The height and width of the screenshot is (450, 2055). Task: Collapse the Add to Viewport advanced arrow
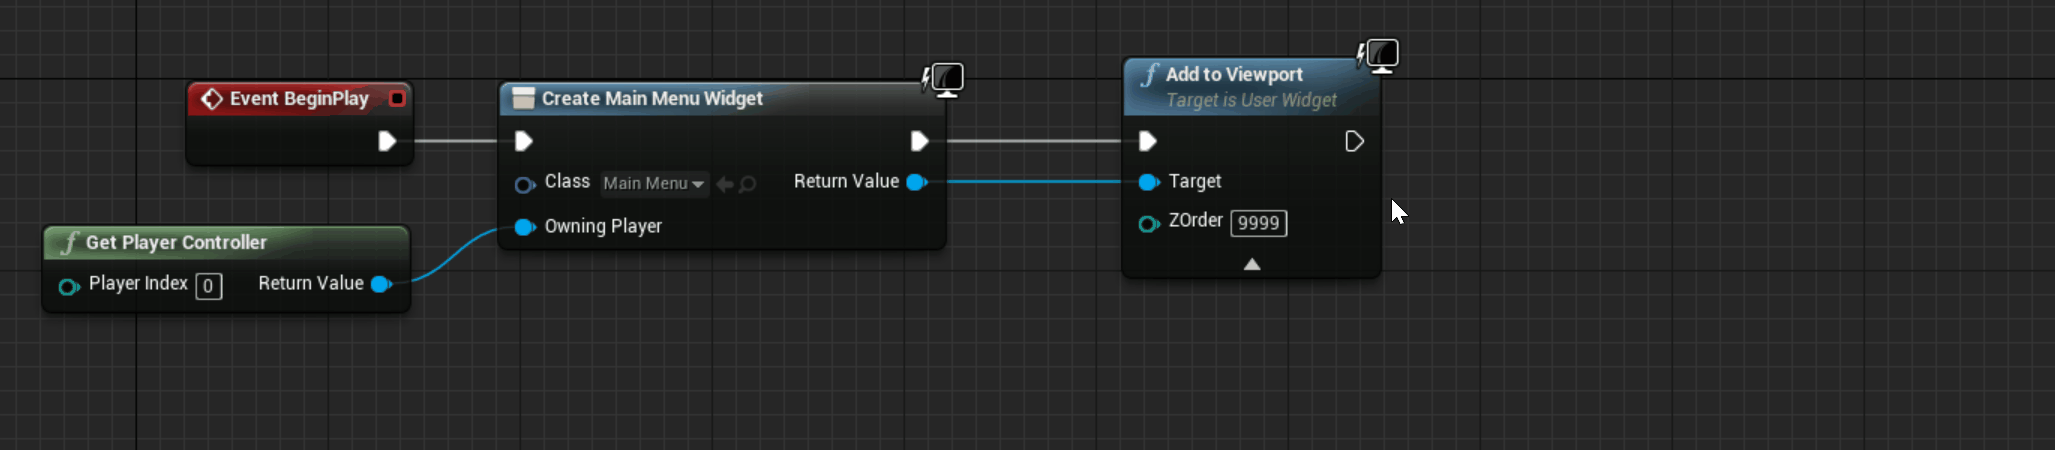1251,264
